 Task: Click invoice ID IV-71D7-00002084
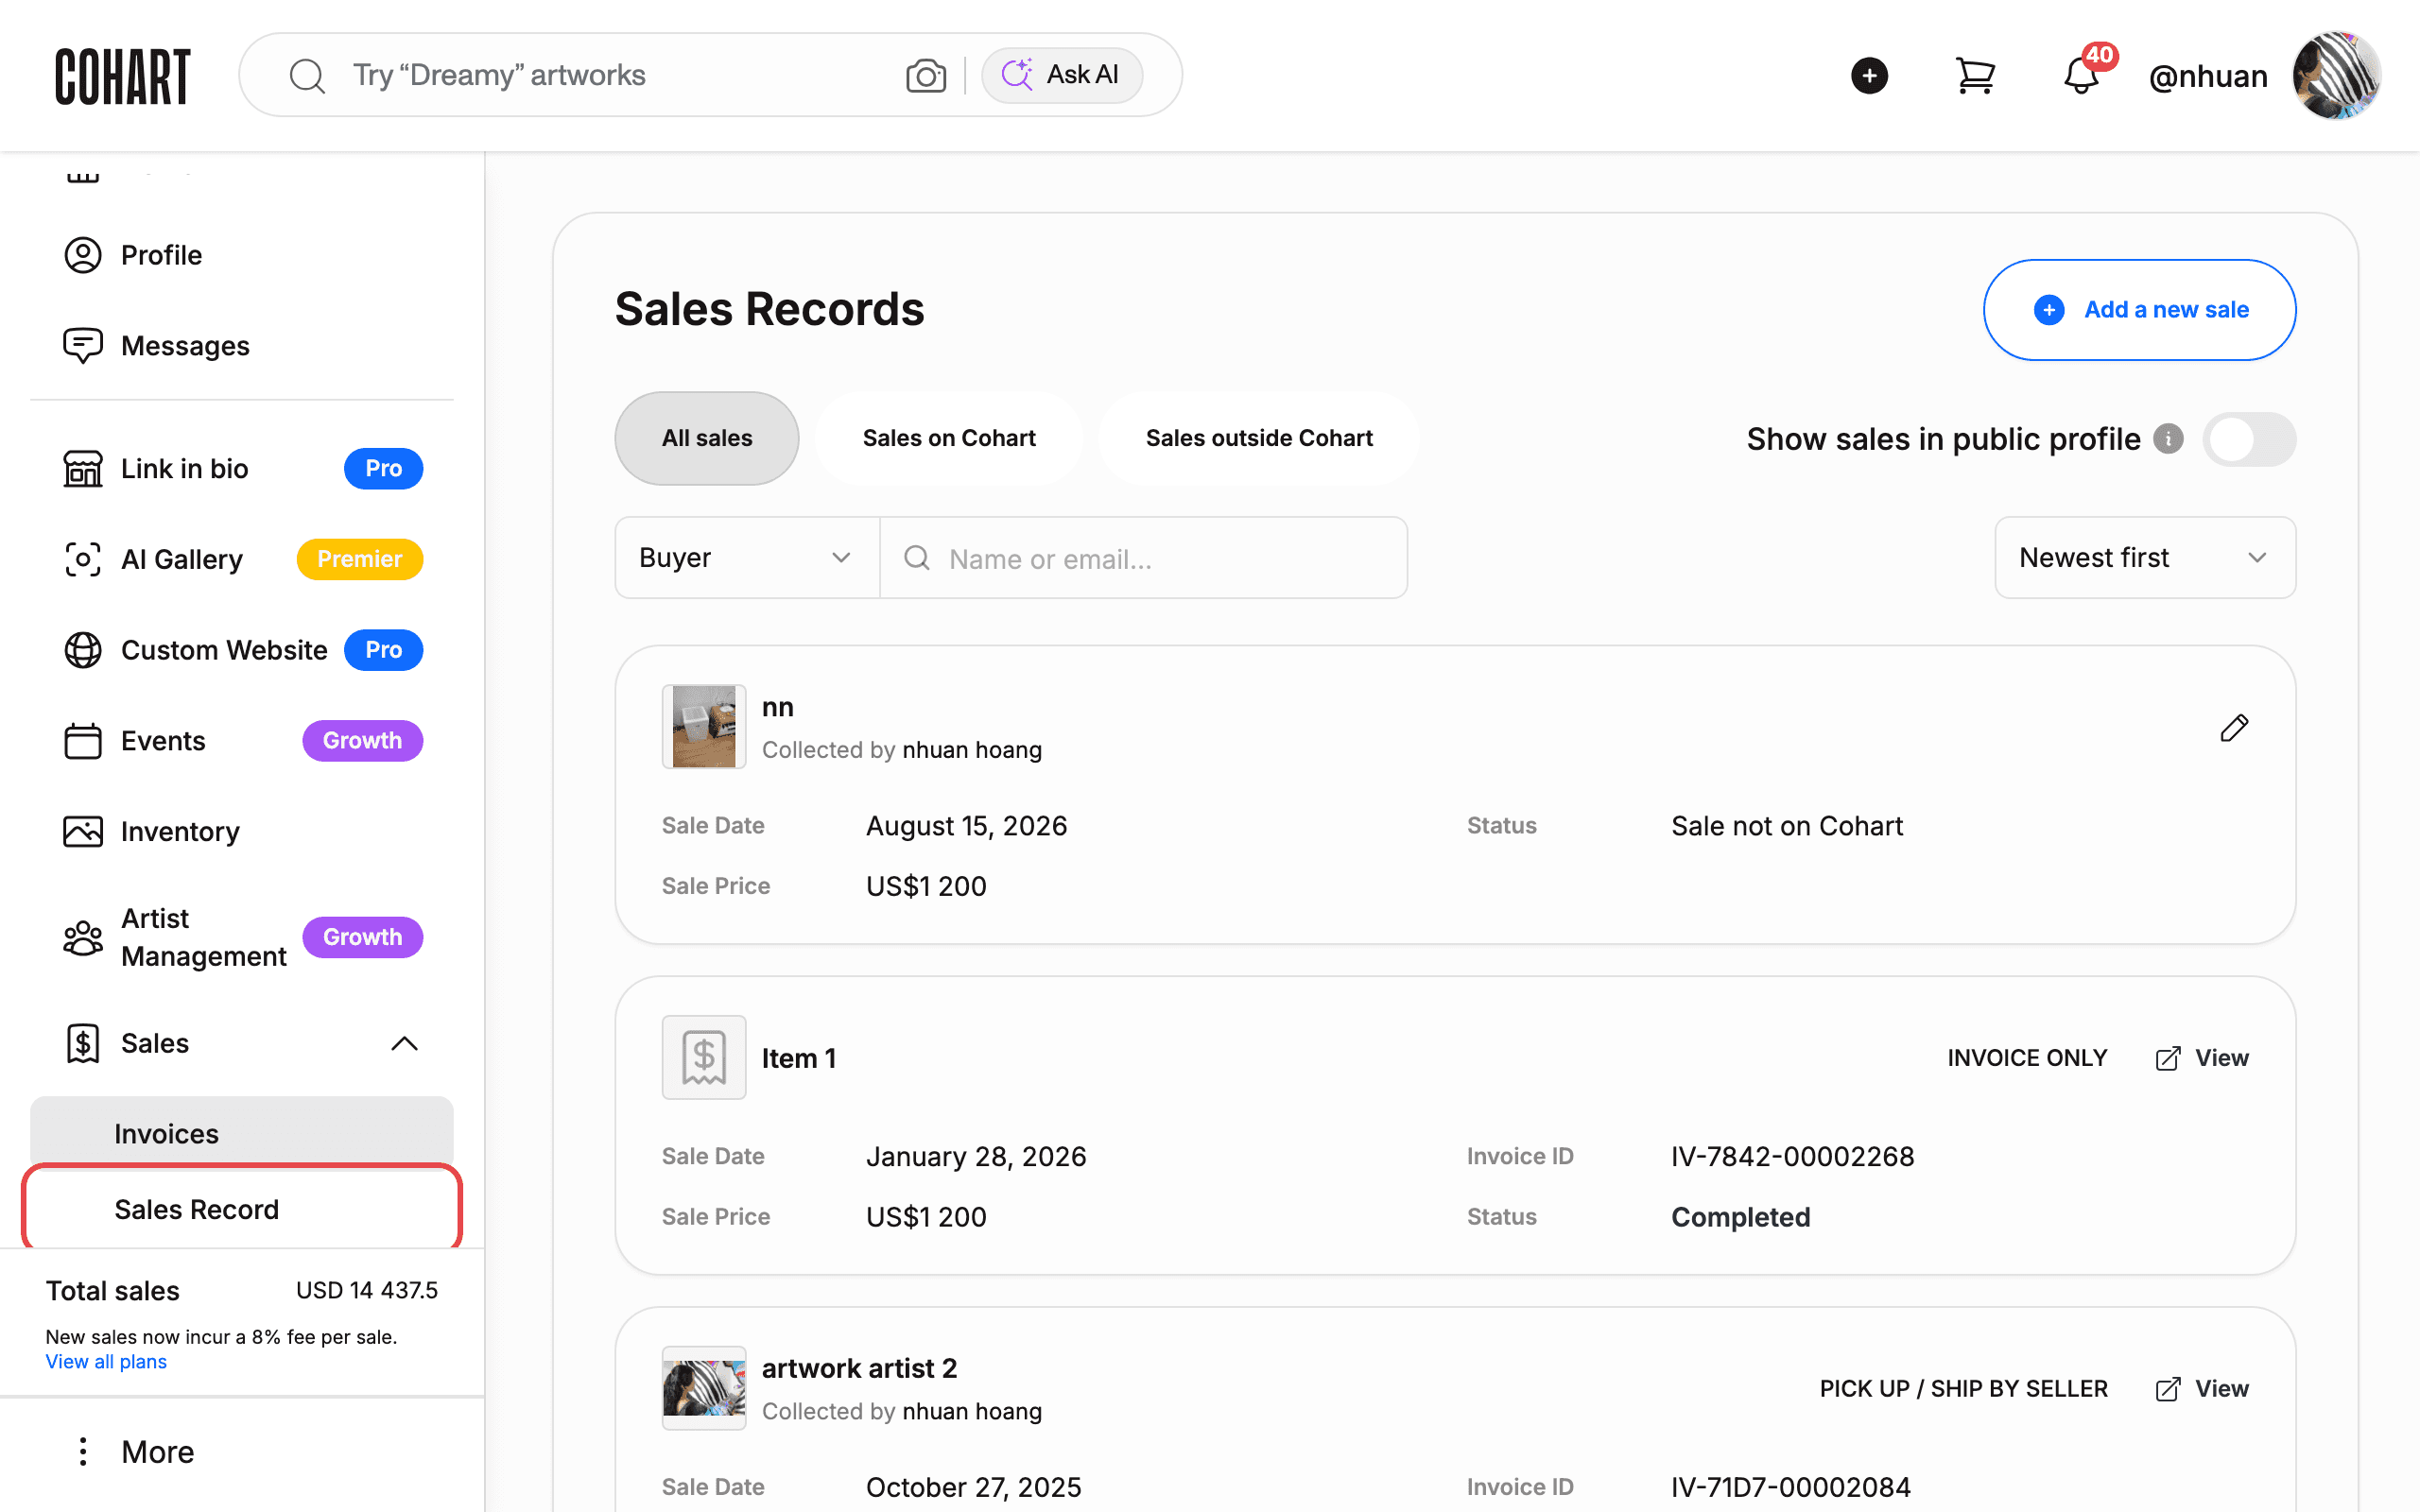(x=1791, y=1488)
